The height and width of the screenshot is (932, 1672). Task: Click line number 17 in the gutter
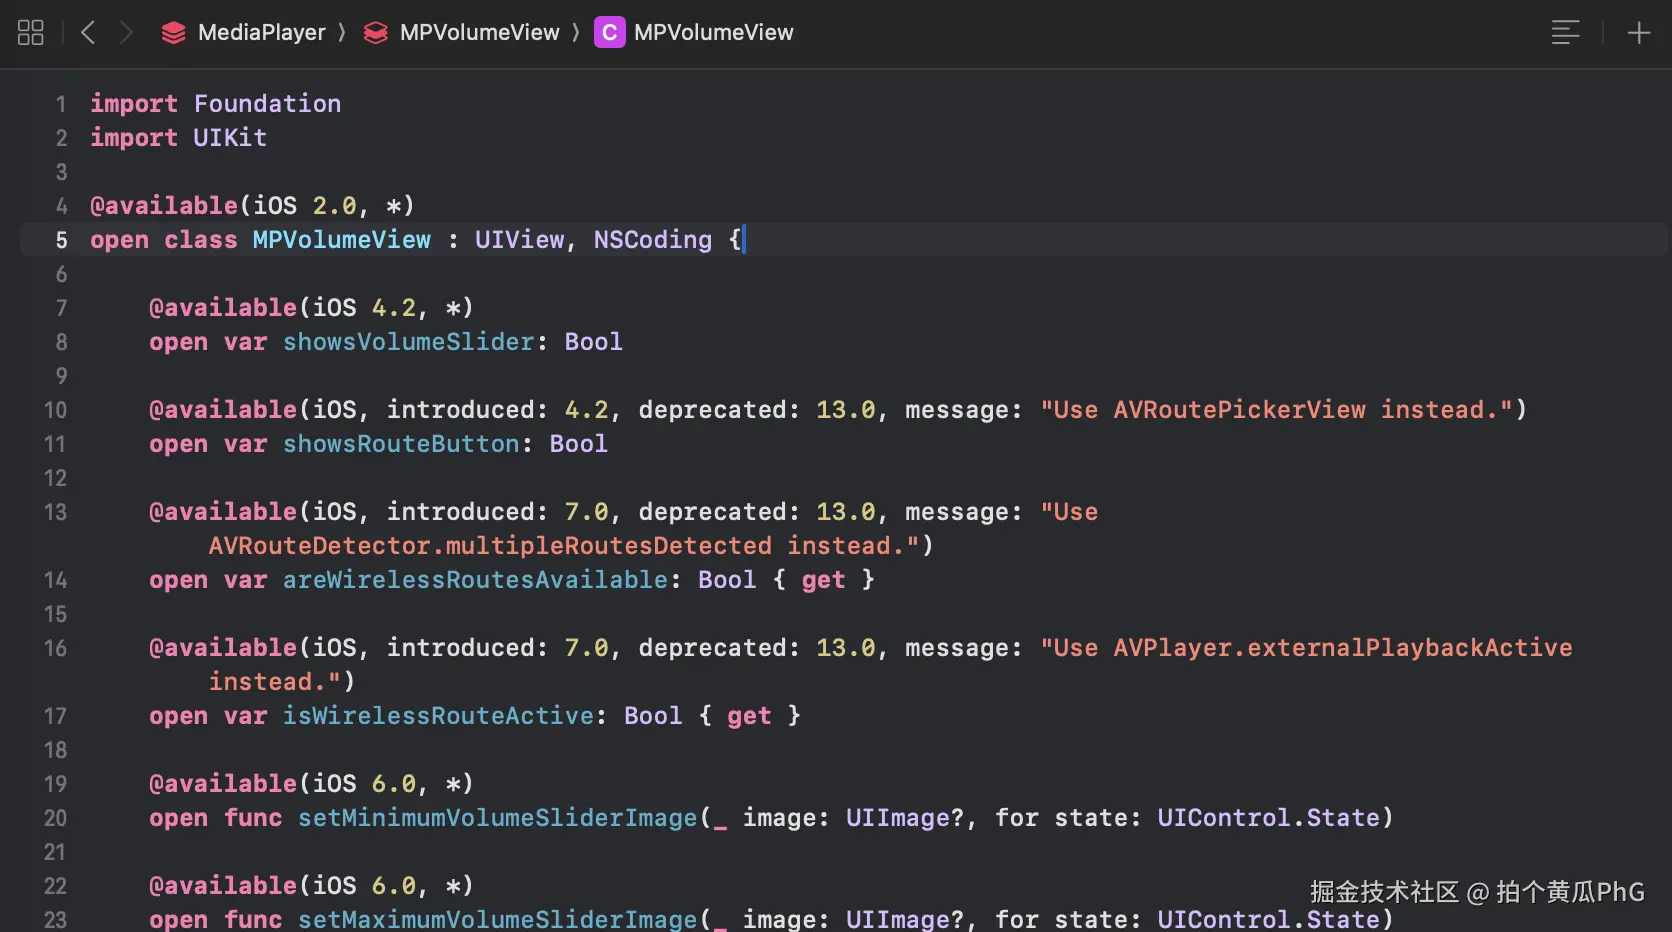(55, 716)
